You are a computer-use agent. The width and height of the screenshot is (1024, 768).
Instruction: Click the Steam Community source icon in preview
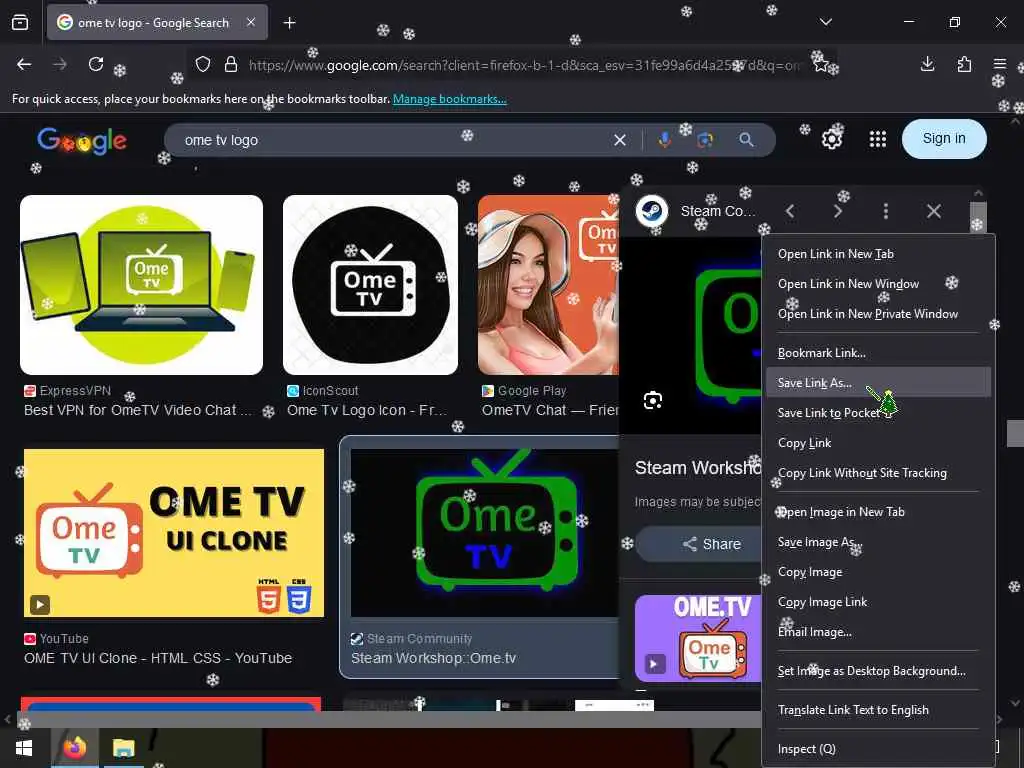coord(652,211)
